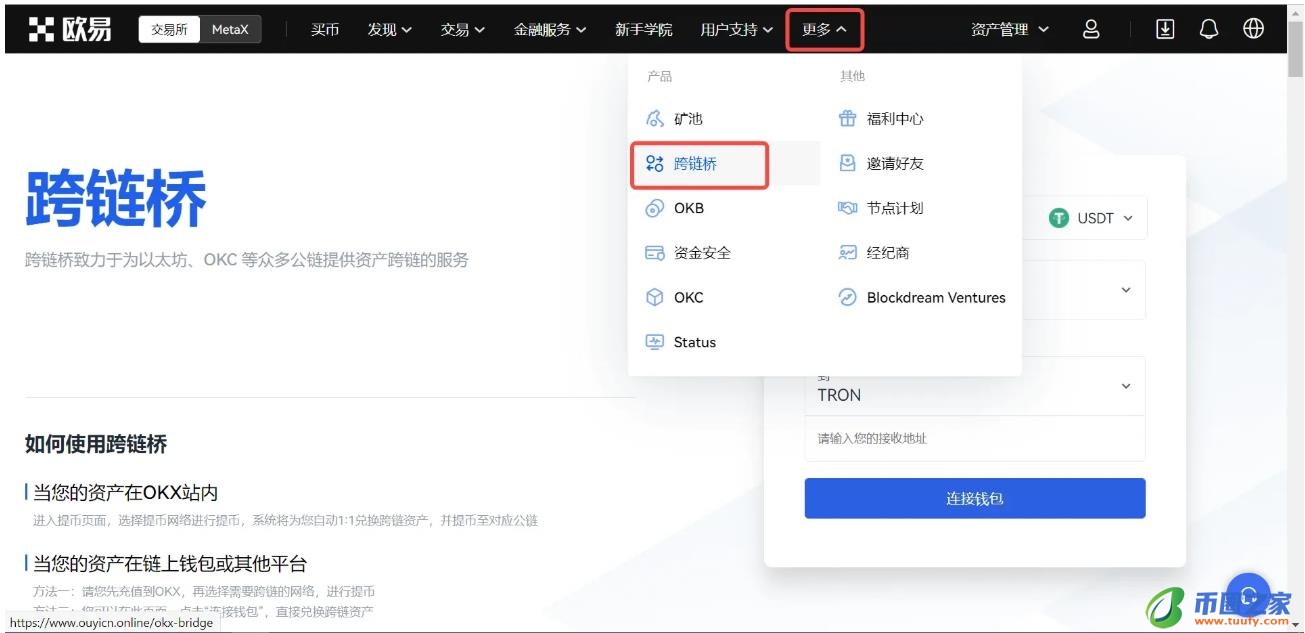Open the notifications bell
This screenshot has width=1305, height=633.
coord(1209,30)
